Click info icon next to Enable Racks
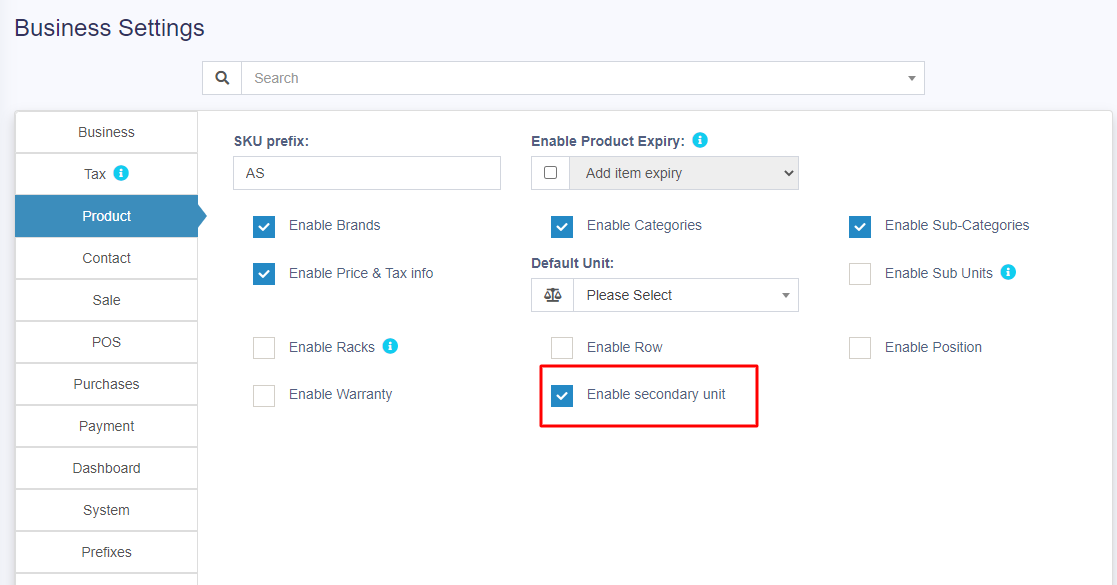 coord(390,346)
